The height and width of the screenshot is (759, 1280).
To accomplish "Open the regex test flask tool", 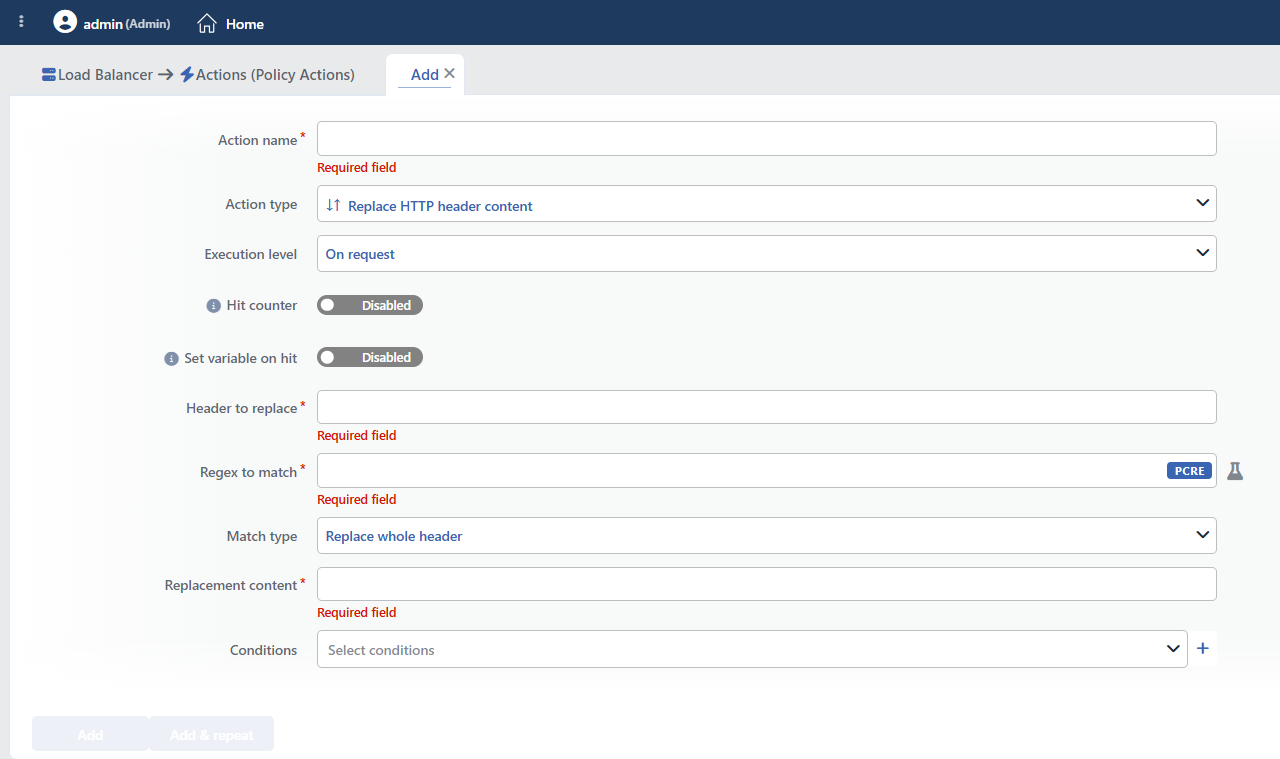I will coord(1235,471).
